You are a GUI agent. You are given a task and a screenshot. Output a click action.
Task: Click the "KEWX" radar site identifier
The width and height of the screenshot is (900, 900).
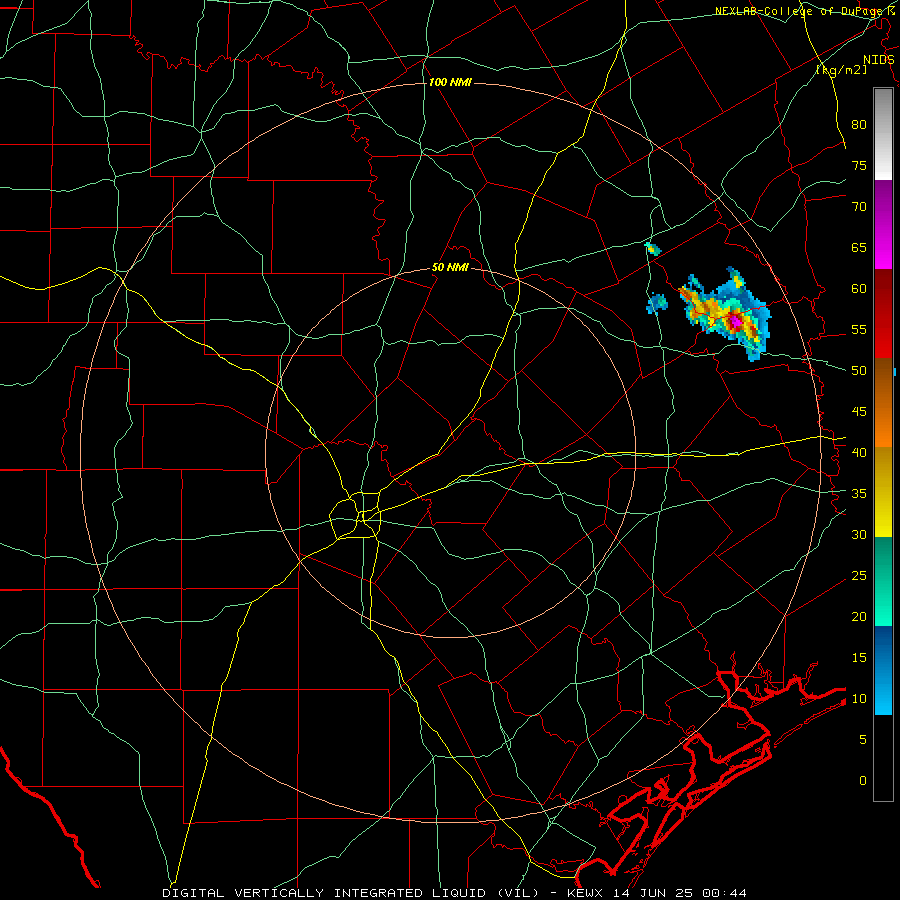coord(587,893)
